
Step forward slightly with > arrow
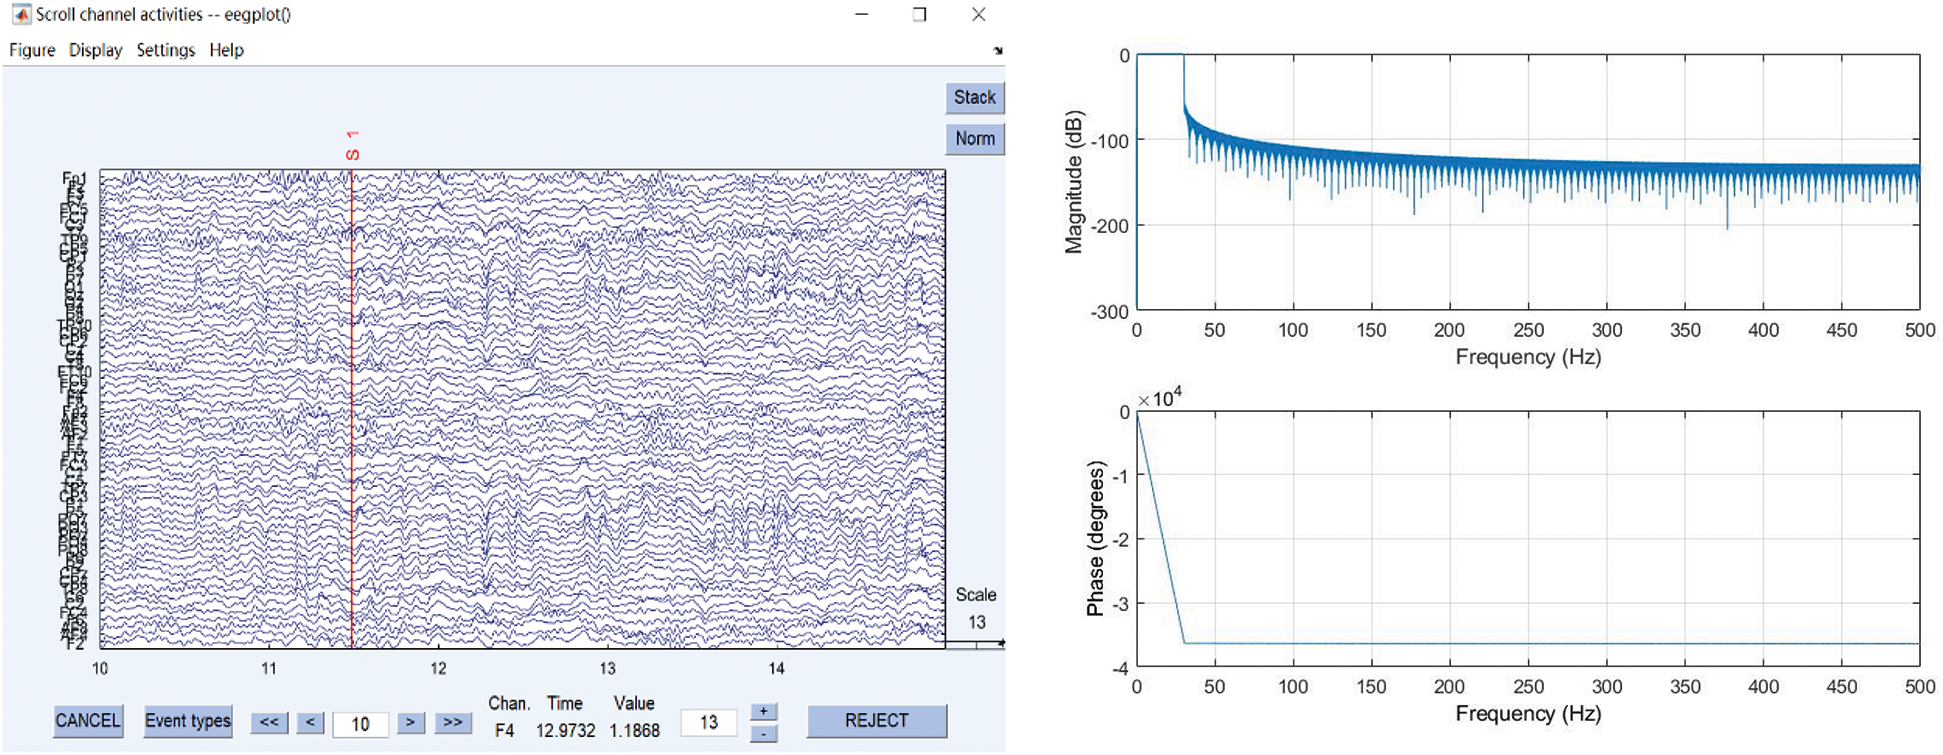(x=410, y=722)
